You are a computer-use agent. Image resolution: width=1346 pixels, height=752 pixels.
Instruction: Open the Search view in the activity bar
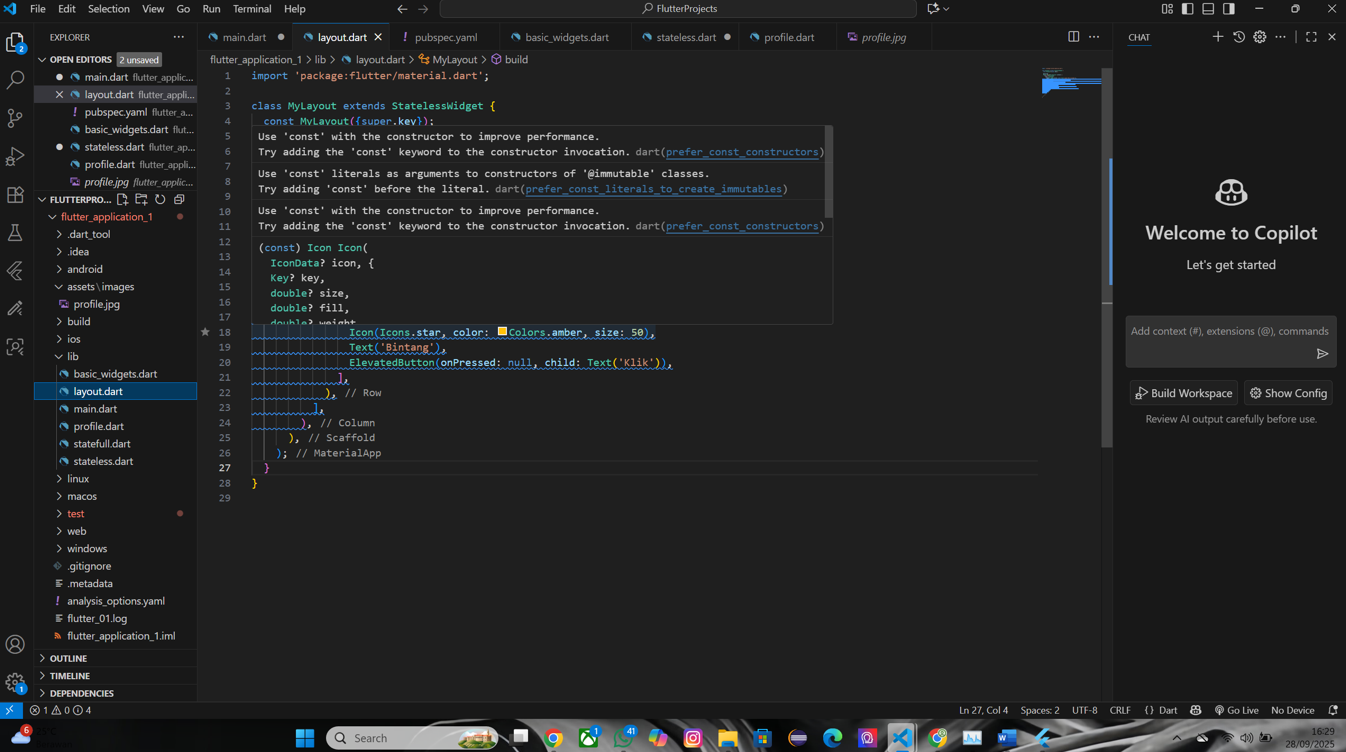[15, 80]
